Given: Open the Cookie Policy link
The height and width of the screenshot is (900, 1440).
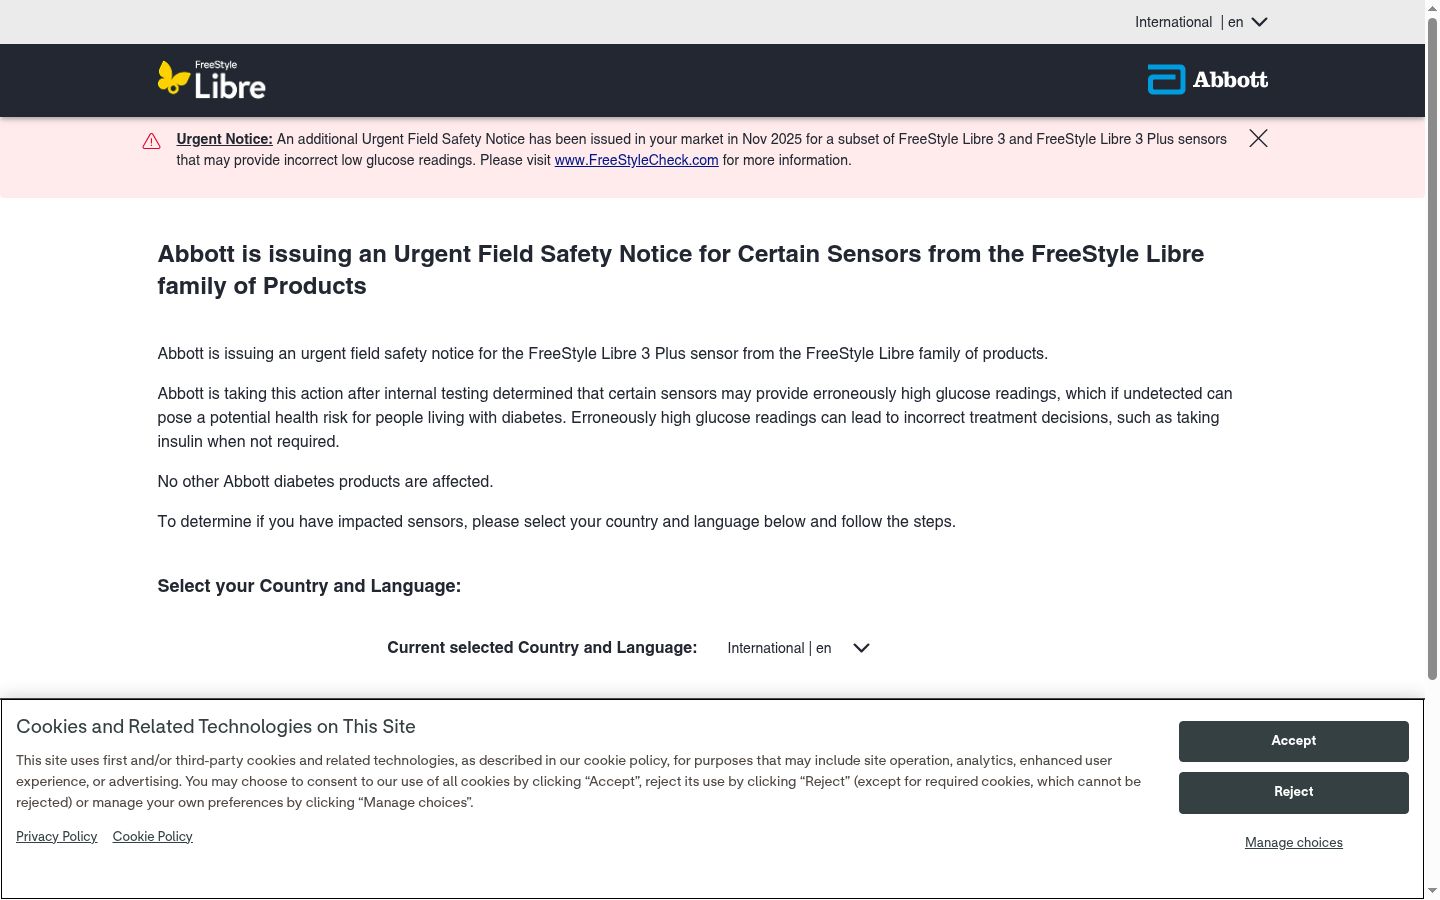Looking at the screenshot, I should 153,837.
